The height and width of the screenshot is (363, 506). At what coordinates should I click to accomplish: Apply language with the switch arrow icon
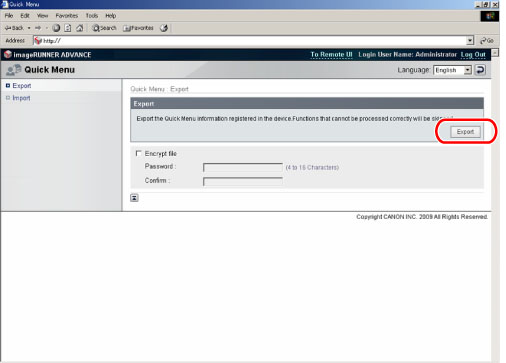pos(480,70)
